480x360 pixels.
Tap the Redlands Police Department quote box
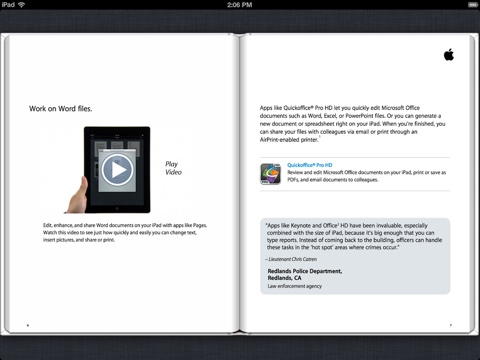point(355,256)
